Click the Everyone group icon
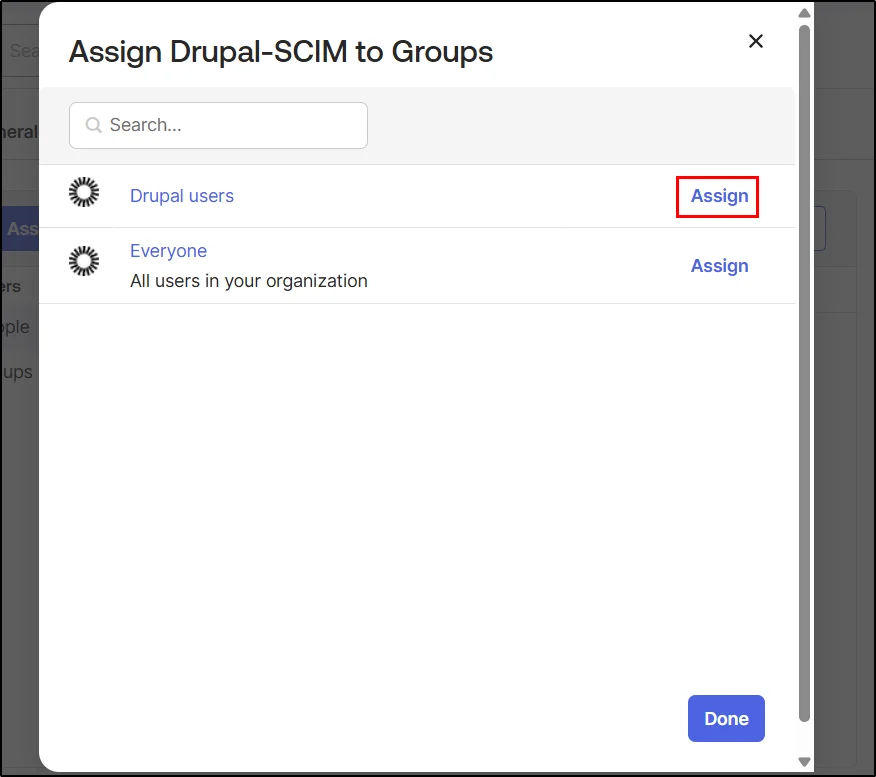 tap(84, 261)
